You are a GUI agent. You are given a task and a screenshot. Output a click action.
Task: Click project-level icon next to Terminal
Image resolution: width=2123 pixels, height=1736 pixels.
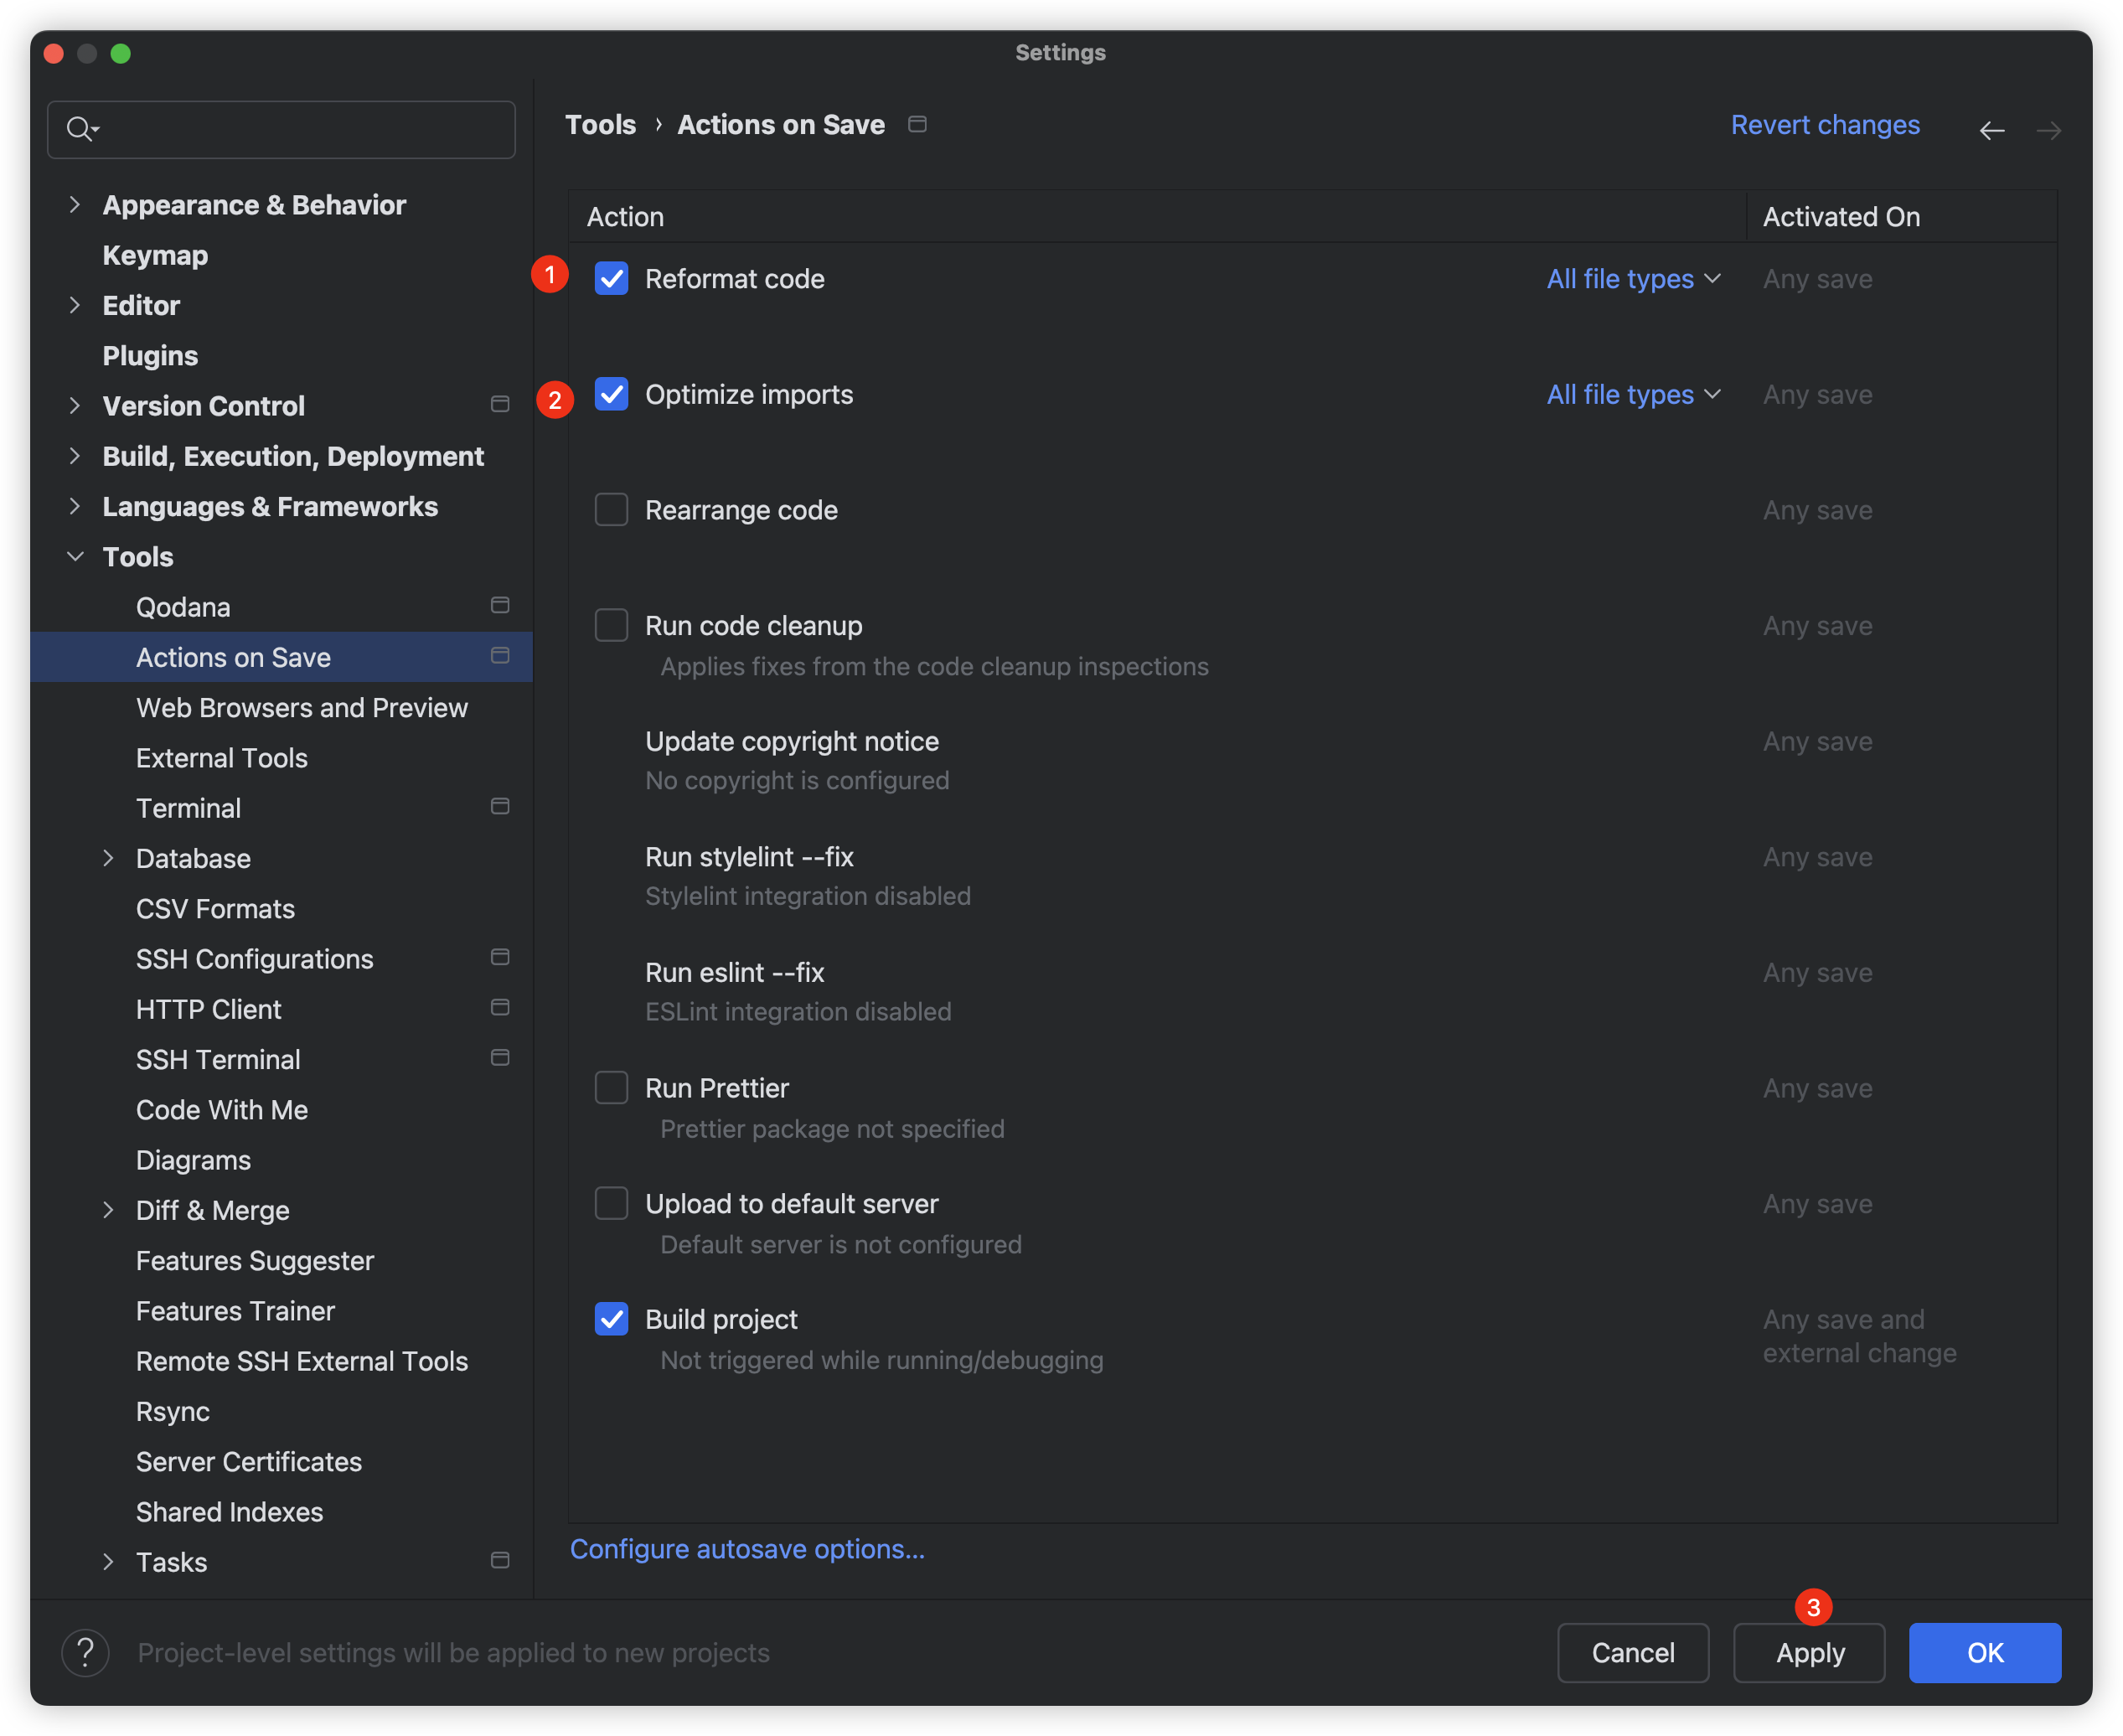tap(500, 806)
